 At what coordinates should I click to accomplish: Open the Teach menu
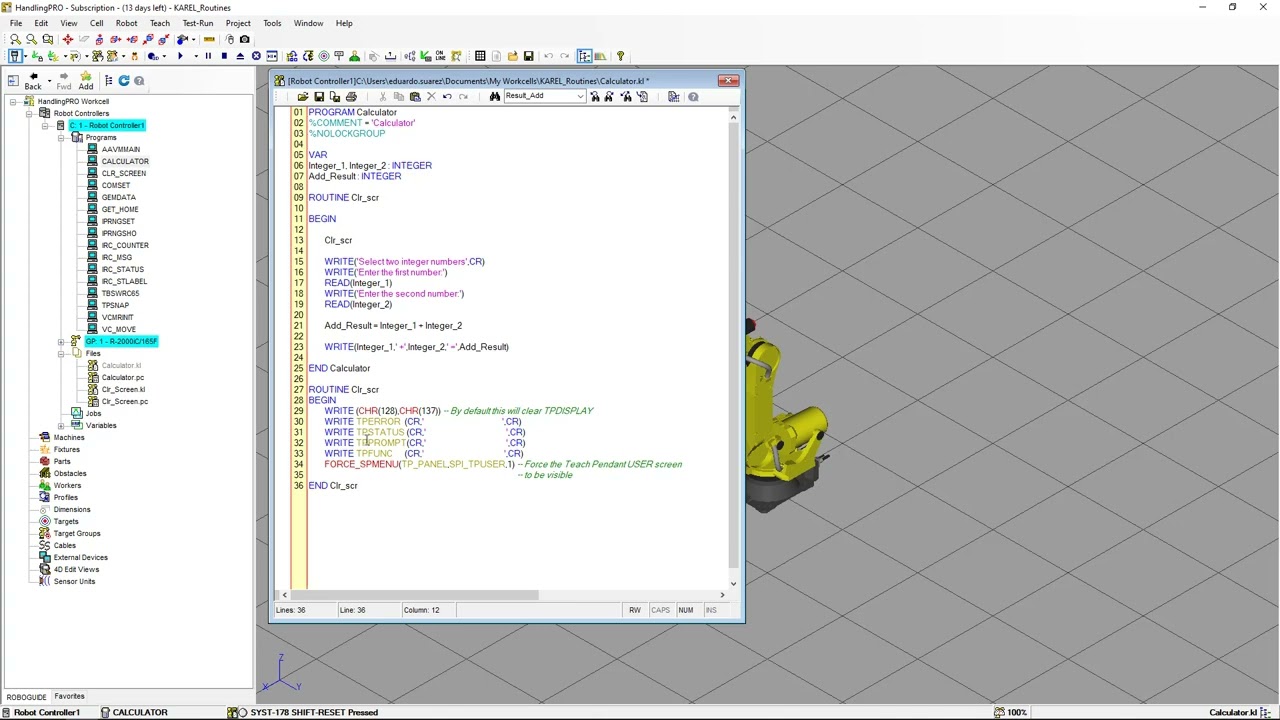[160, 23]
